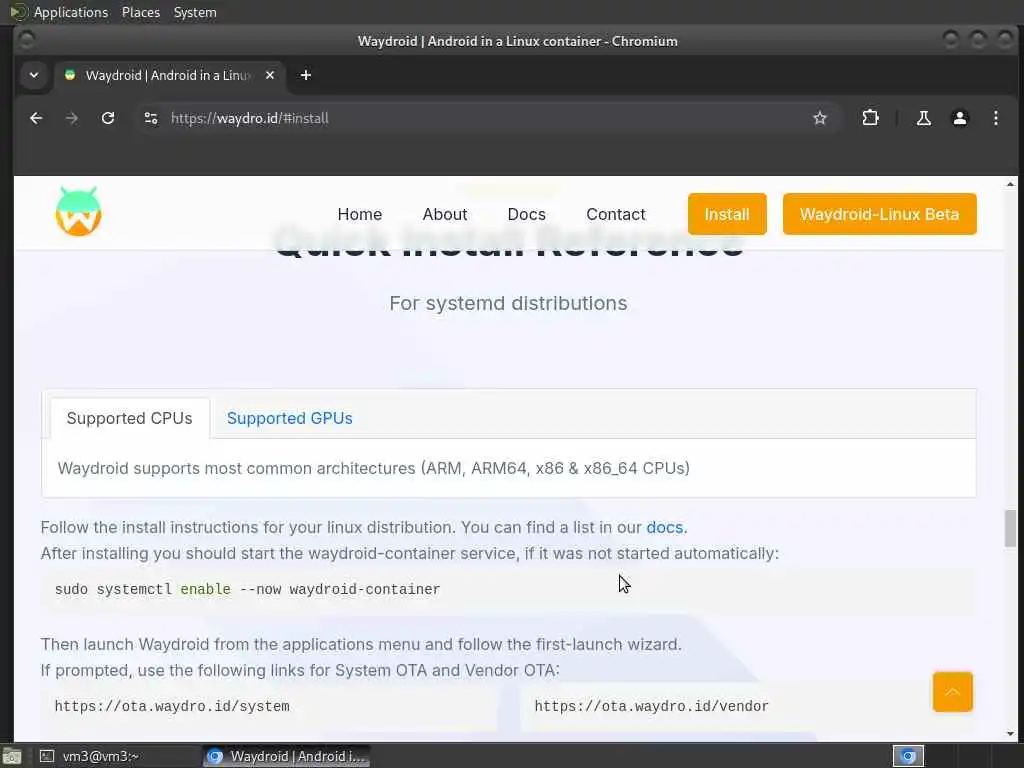View site information icon in address bar
Image resolution: width=1024 pixels, height=768 pixels.
click(x=151, y=118)
